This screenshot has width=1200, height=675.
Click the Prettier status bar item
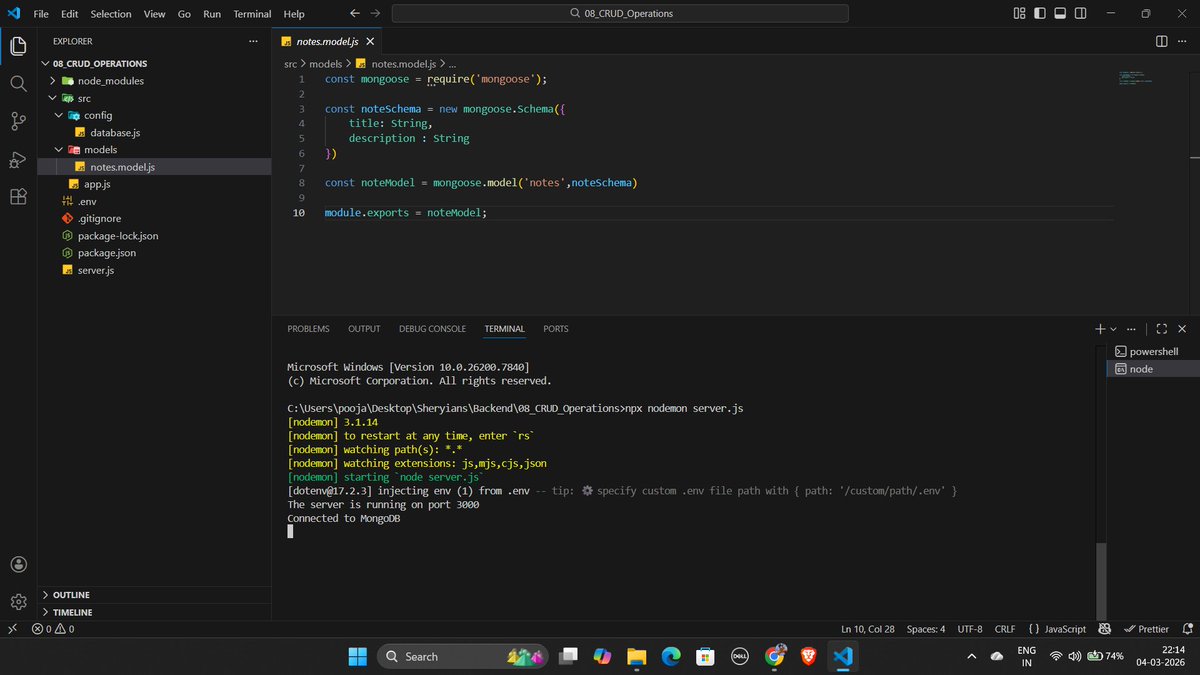pos(1146,629)
